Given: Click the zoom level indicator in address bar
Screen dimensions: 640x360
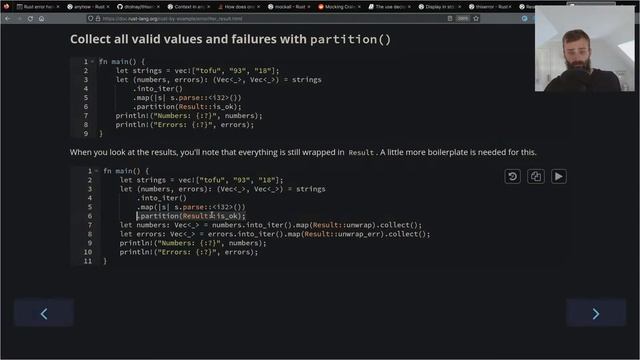Looking at the screenshot, I should point(462,19).
